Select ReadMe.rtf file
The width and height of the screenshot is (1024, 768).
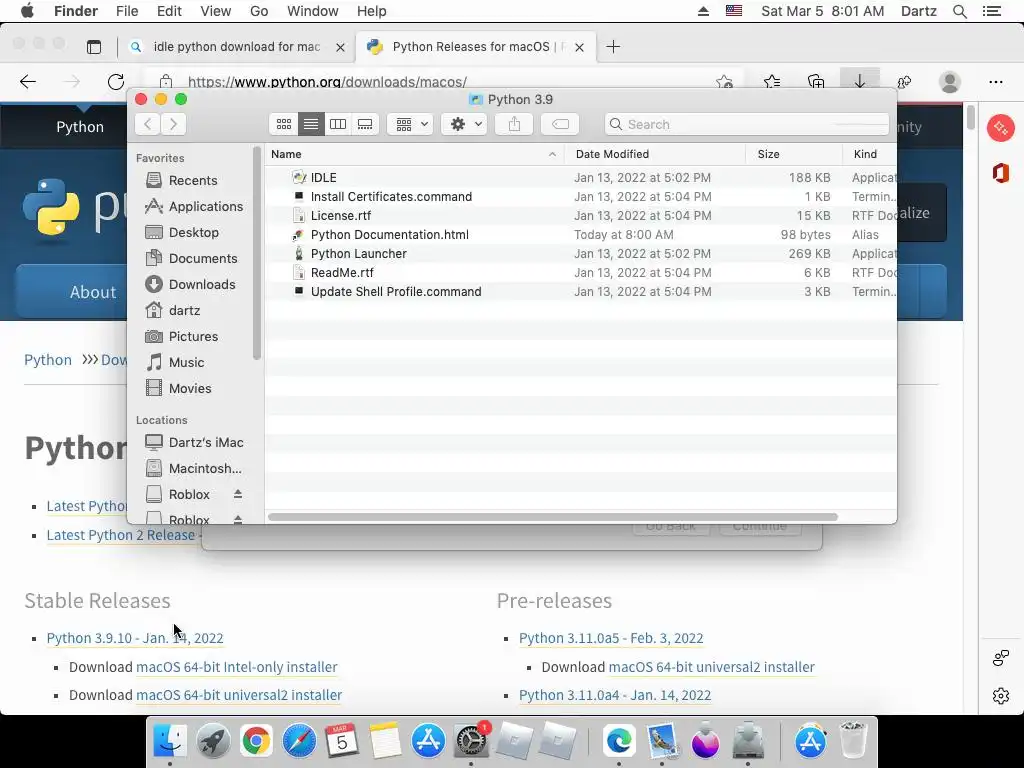pyautogui.click(x=581, y=272)
